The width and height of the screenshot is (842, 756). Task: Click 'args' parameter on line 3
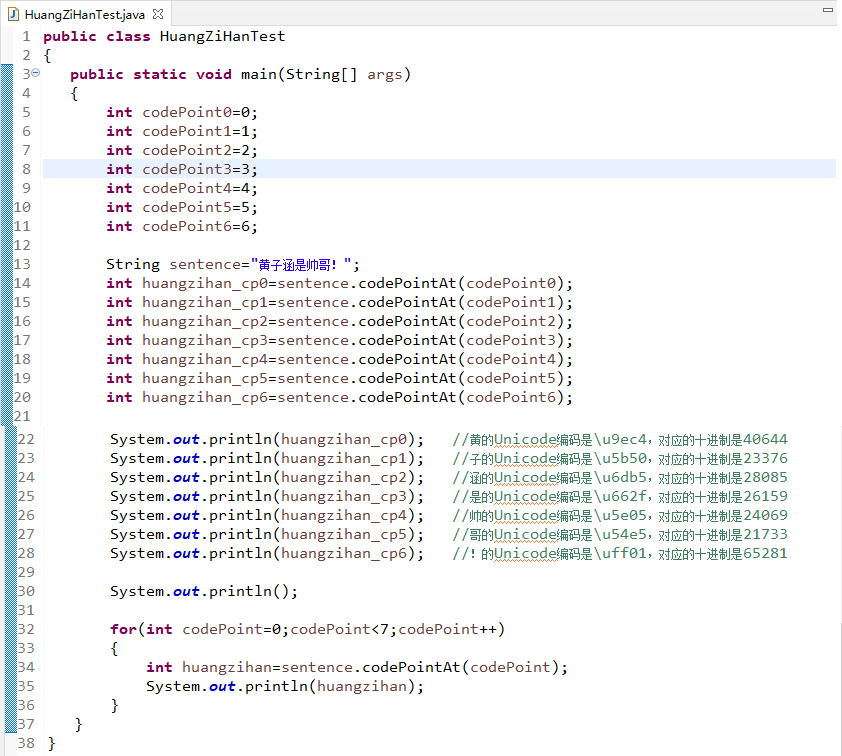(x=384, y=75)
